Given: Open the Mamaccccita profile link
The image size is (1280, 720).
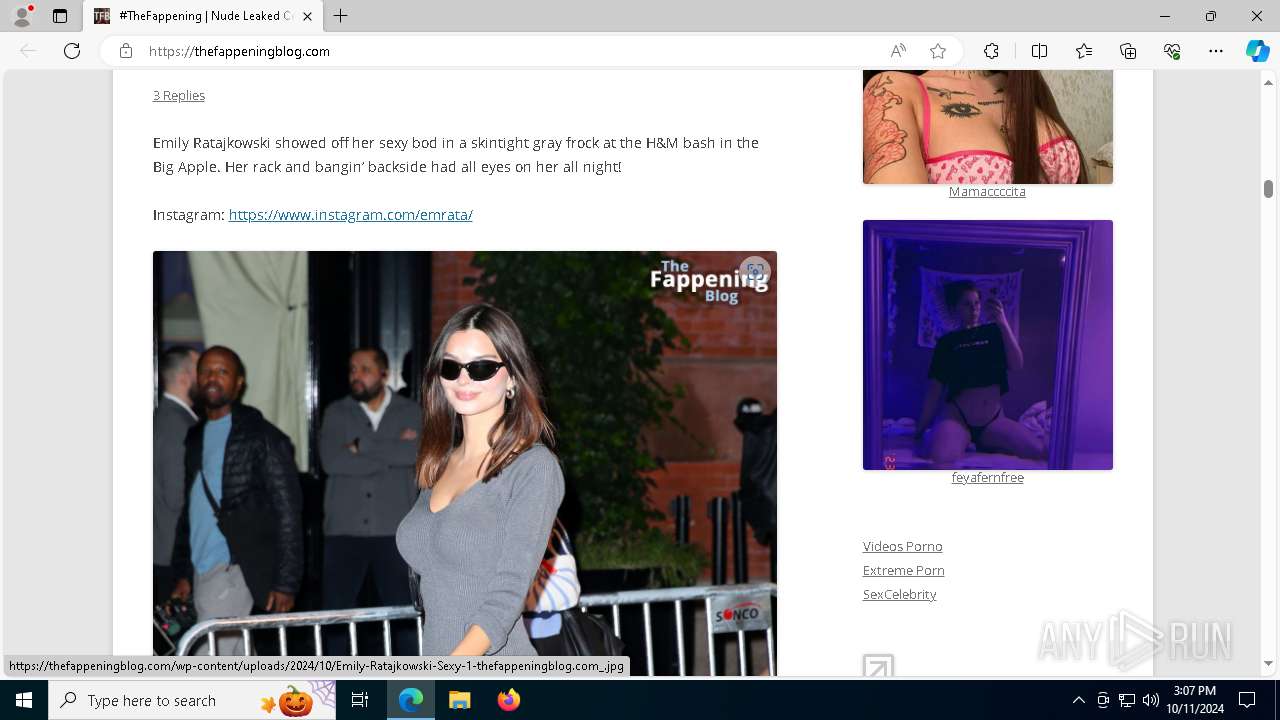Looking at the screenshot, I should (987, 192).
